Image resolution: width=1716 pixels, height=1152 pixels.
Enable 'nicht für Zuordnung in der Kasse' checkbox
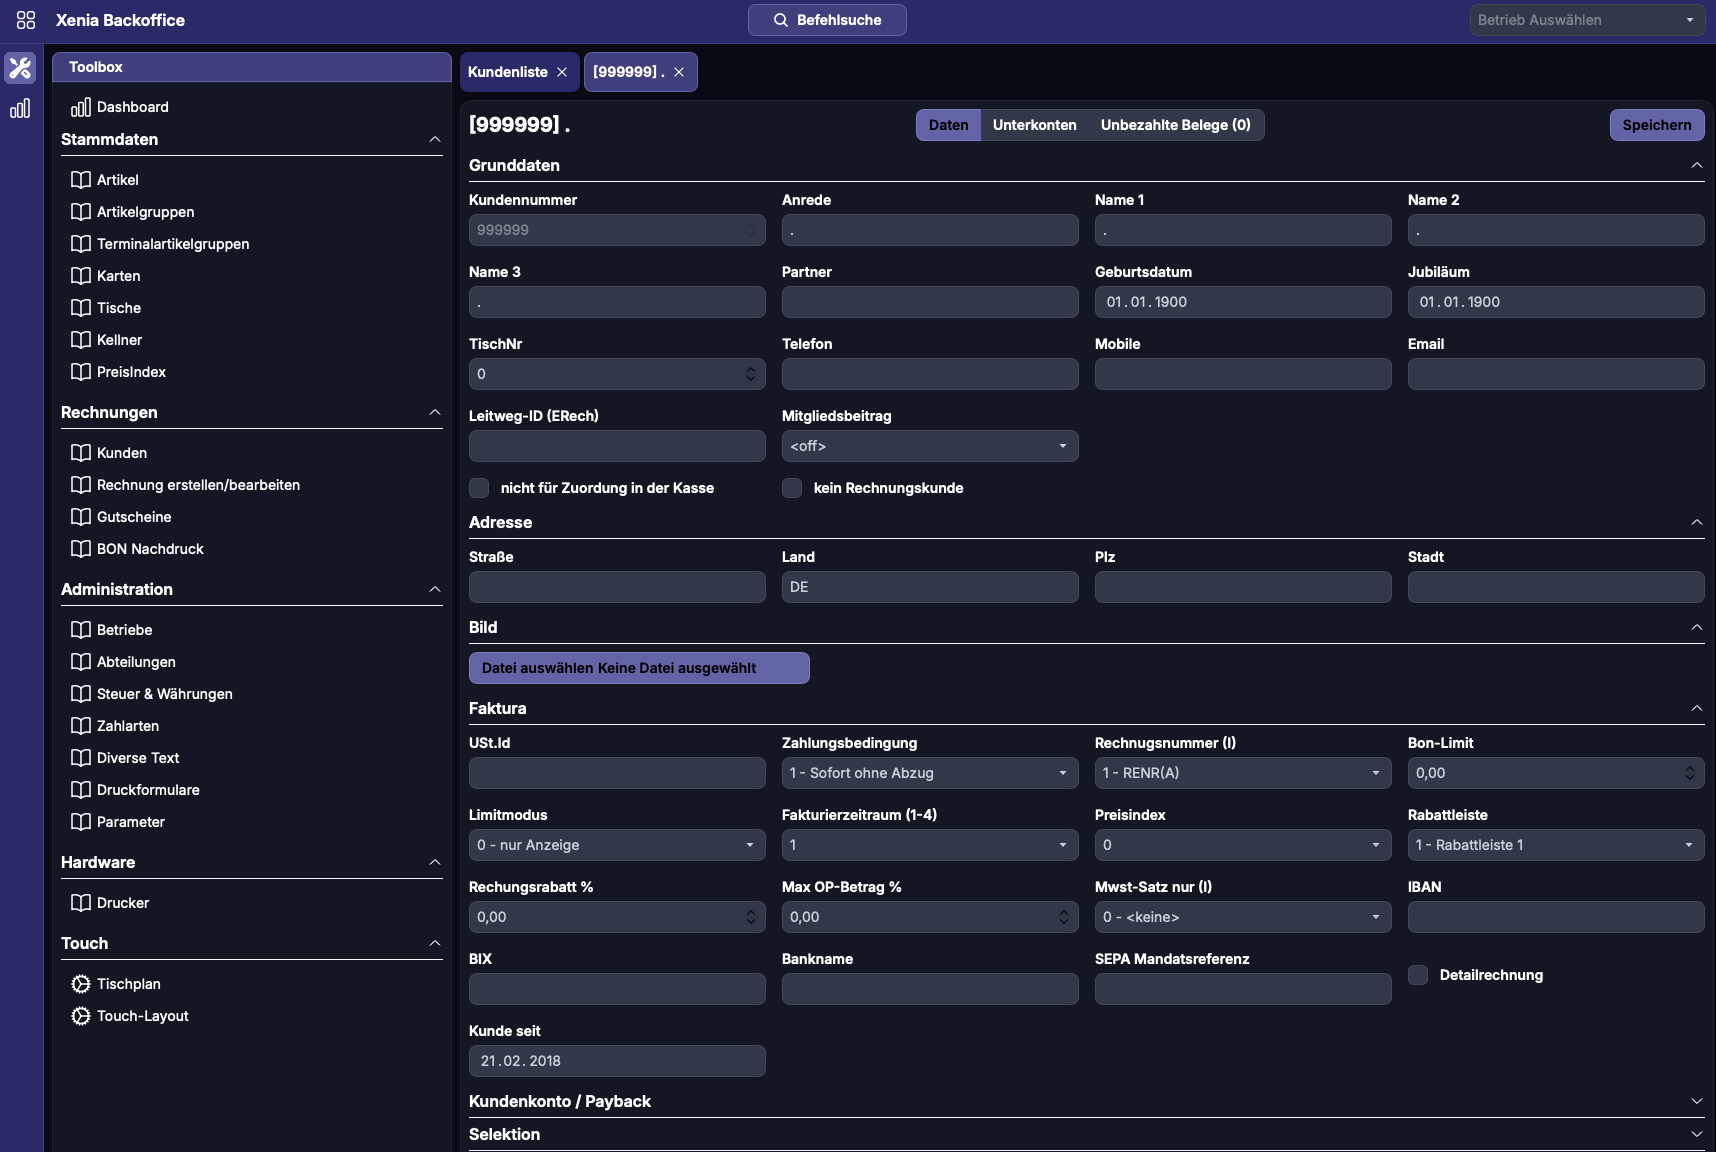tap(480, 488)
